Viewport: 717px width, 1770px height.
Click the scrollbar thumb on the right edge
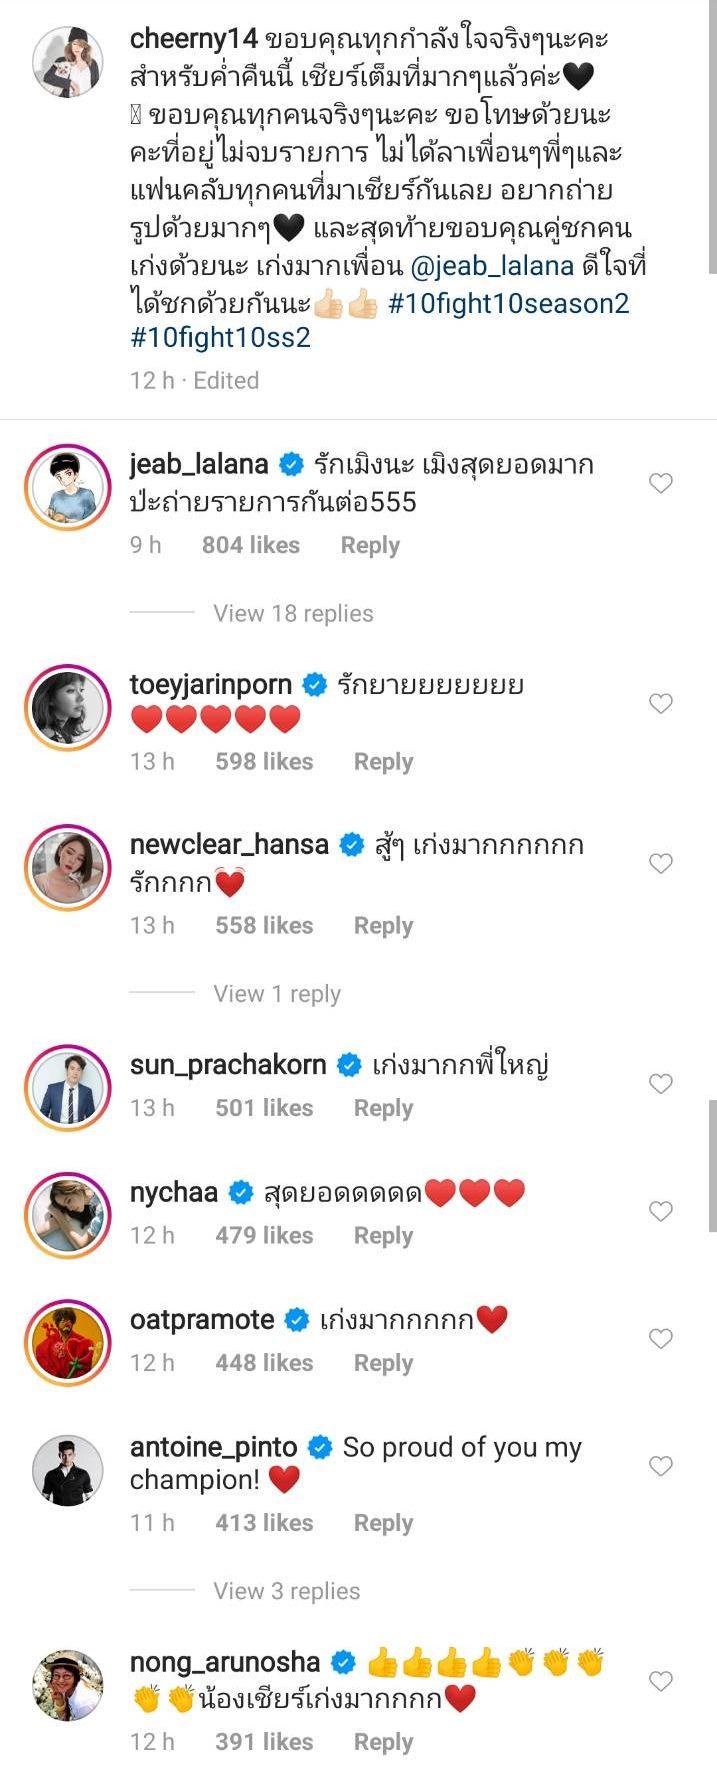pyautogui.click(x=712, y=1165)
